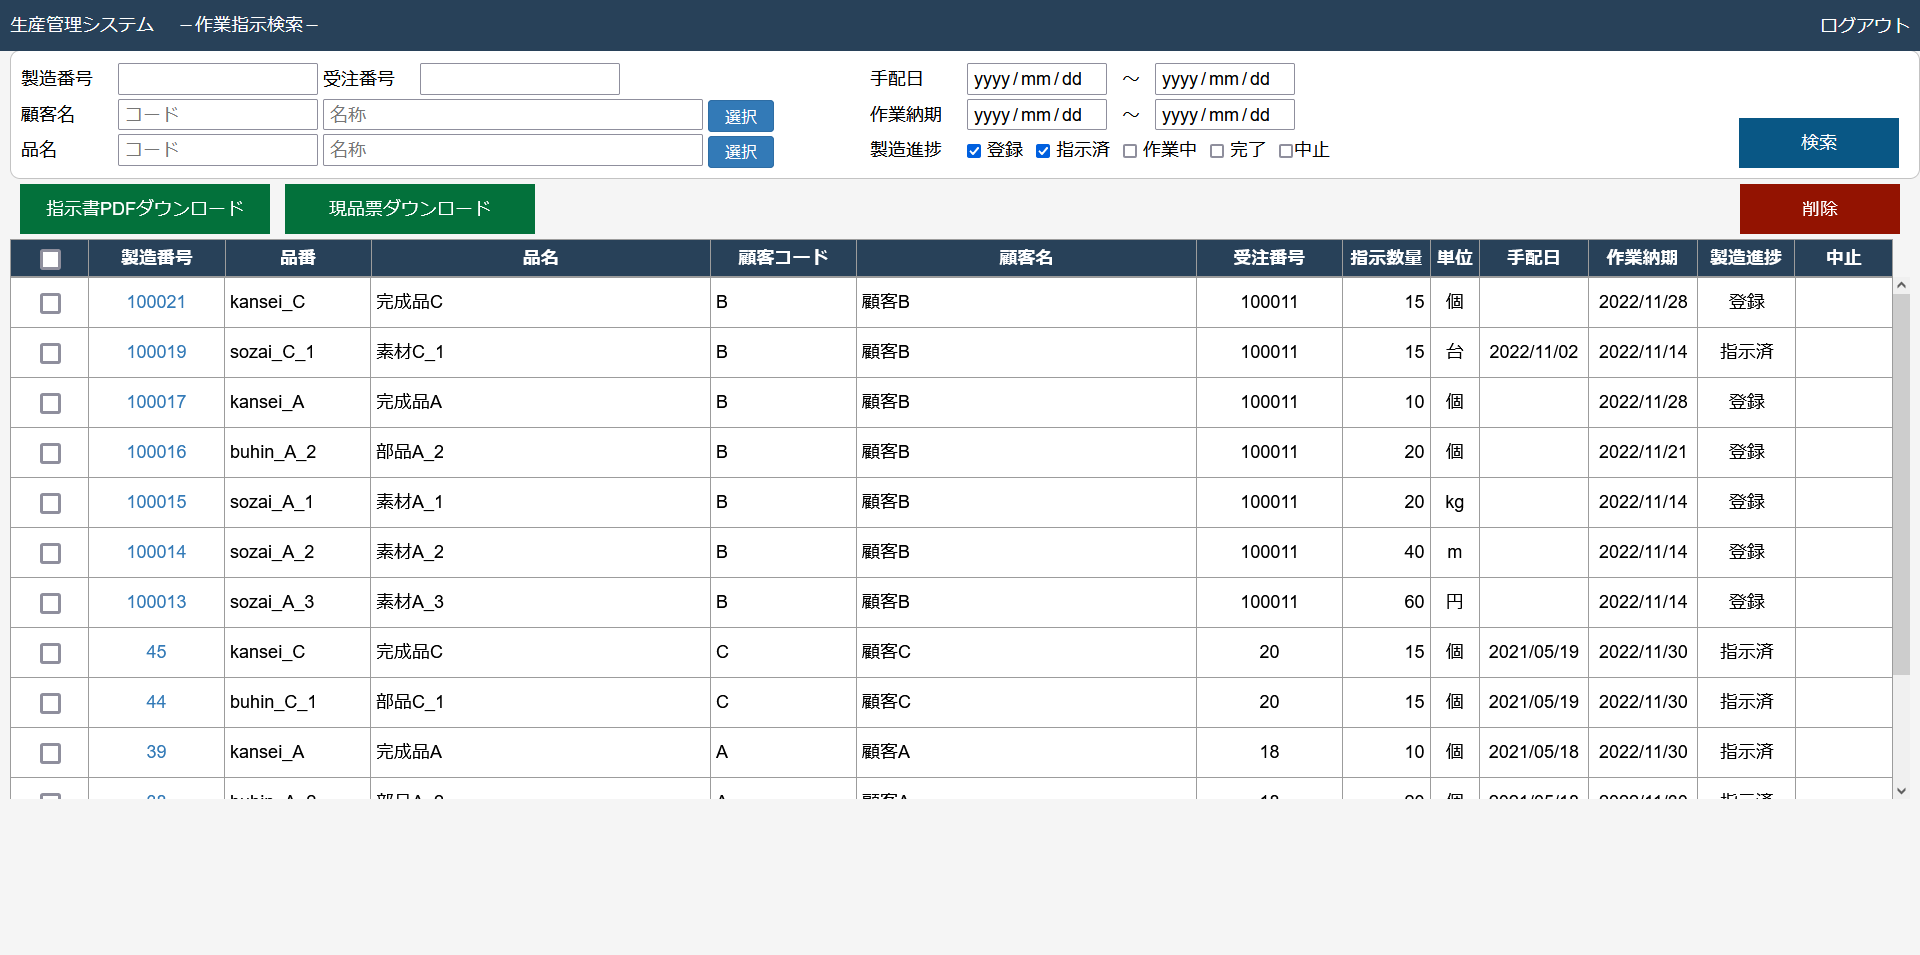
Task: Open the 手配日 start date picker
Action: tap(1036, 79)
